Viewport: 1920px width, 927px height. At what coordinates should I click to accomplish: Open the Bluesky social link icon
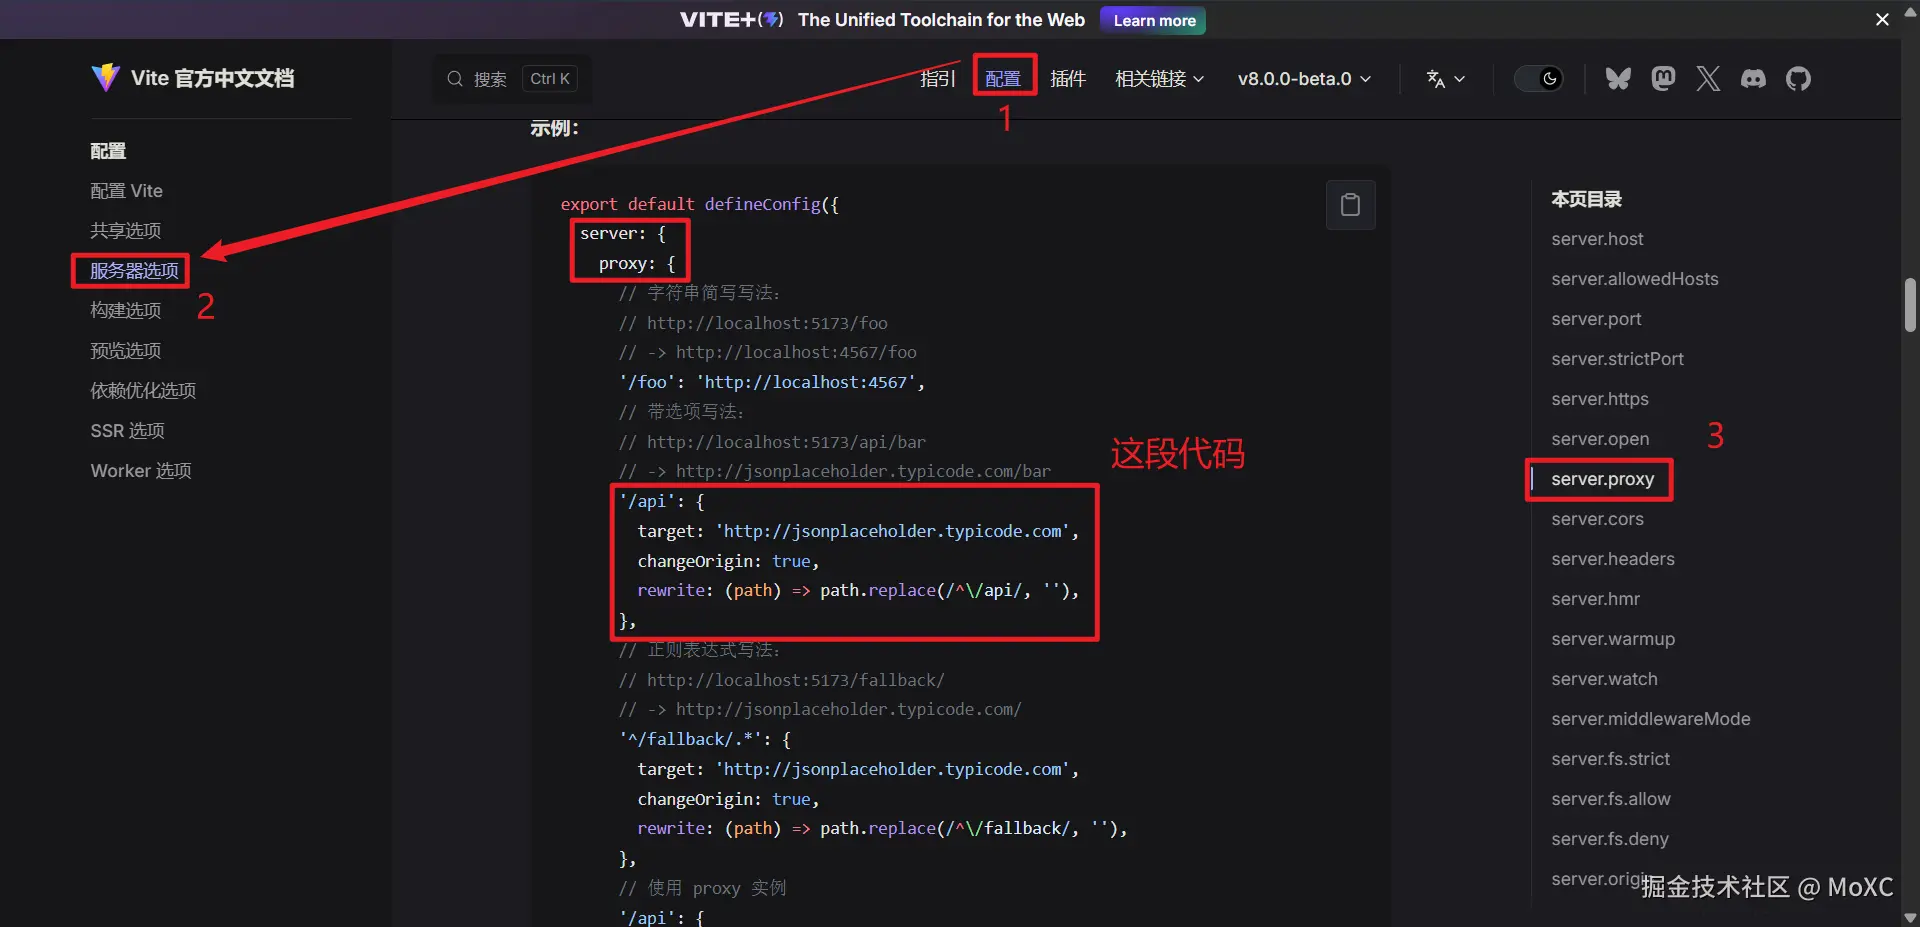(1618, 79)
